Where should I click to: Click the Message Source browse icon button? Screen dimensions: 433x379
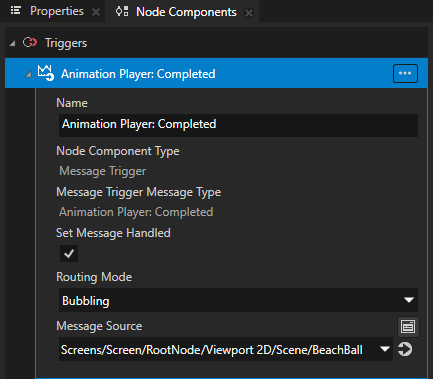pos(408,327)
